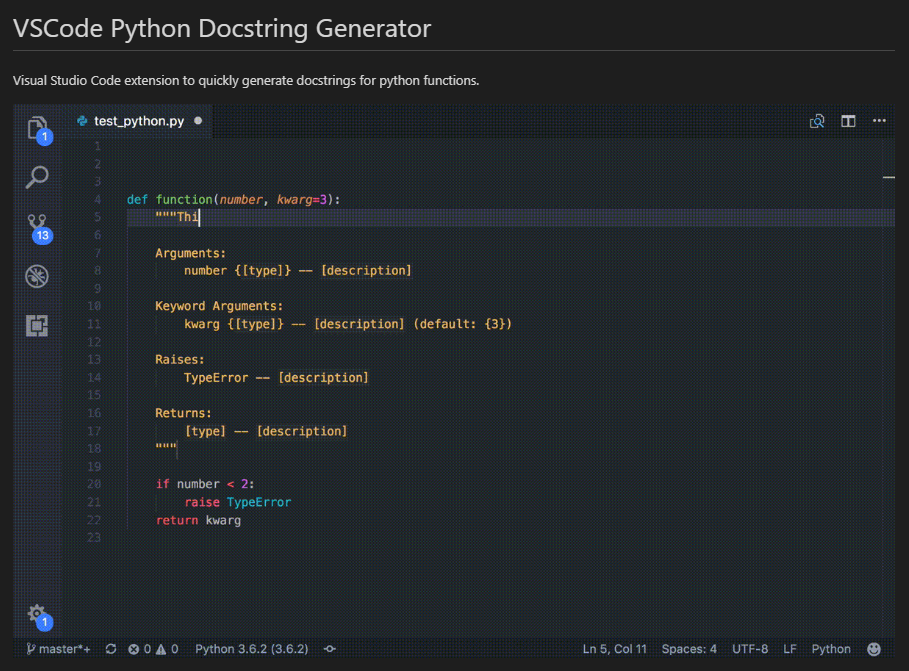Click the kwarg {[type]} default line
The image size is (909, 671).
(x=348, y=324)
